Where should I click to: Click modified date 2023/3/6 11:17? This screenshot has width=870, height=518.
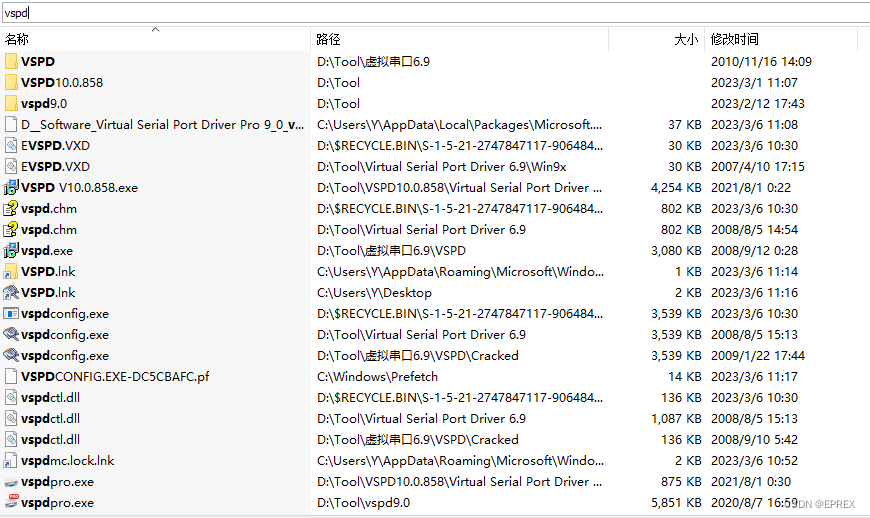754,377
